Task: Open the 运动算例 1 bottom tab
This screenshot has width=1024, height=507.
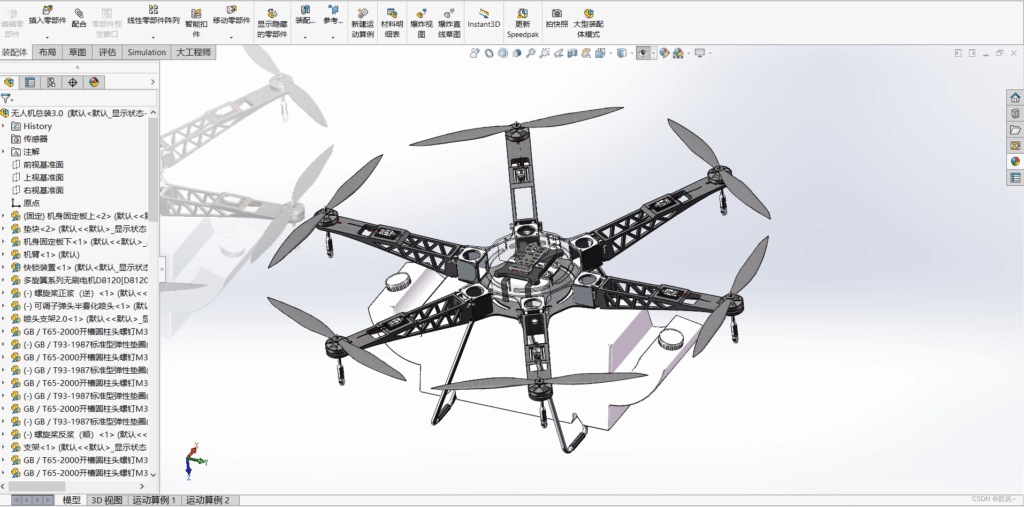Action: click(x=153, y=500)
